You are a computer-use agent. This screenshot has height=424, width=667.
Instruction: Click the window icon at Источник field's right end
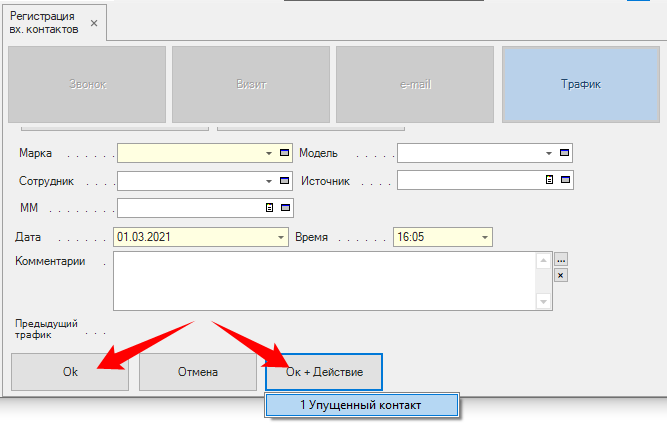click(x=565, y=180)
